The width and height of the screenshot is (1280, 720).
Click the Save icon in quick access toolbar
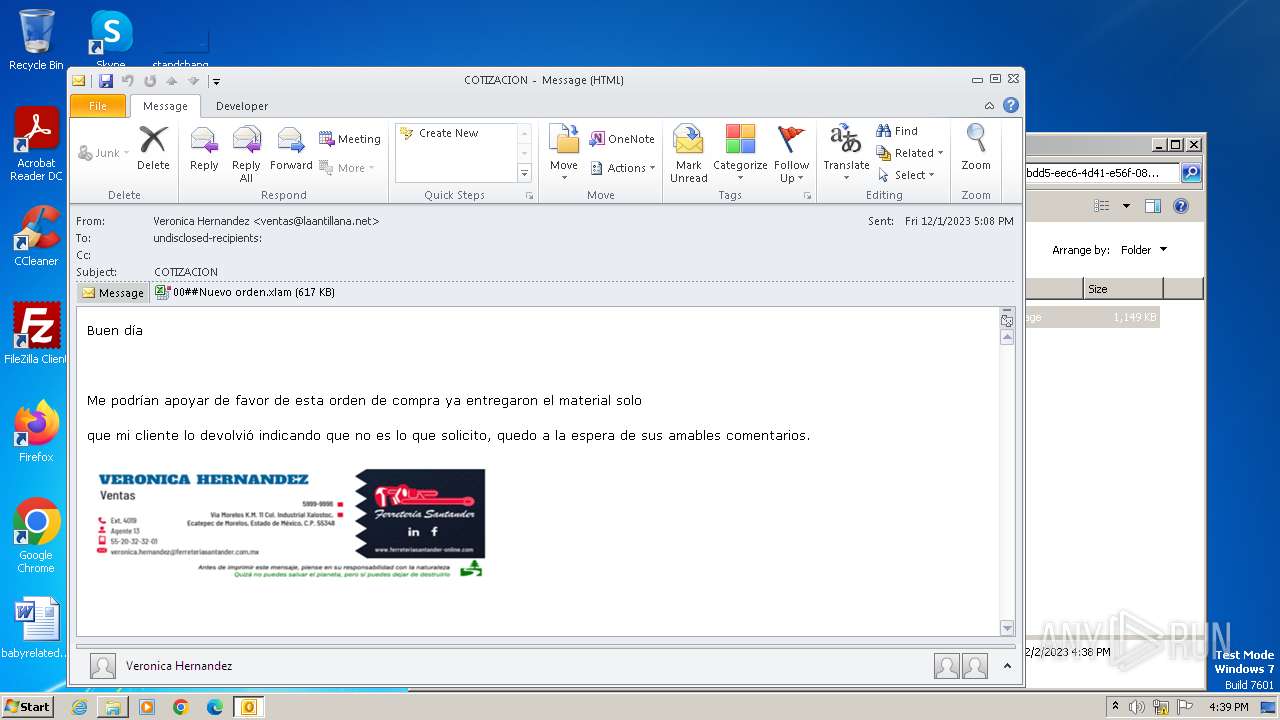(105, 81)
